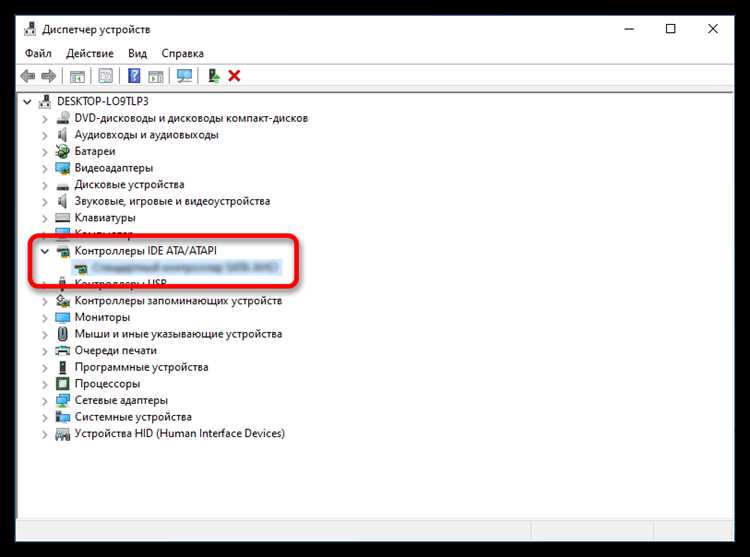Select Программные устройства label

(141, 367)
